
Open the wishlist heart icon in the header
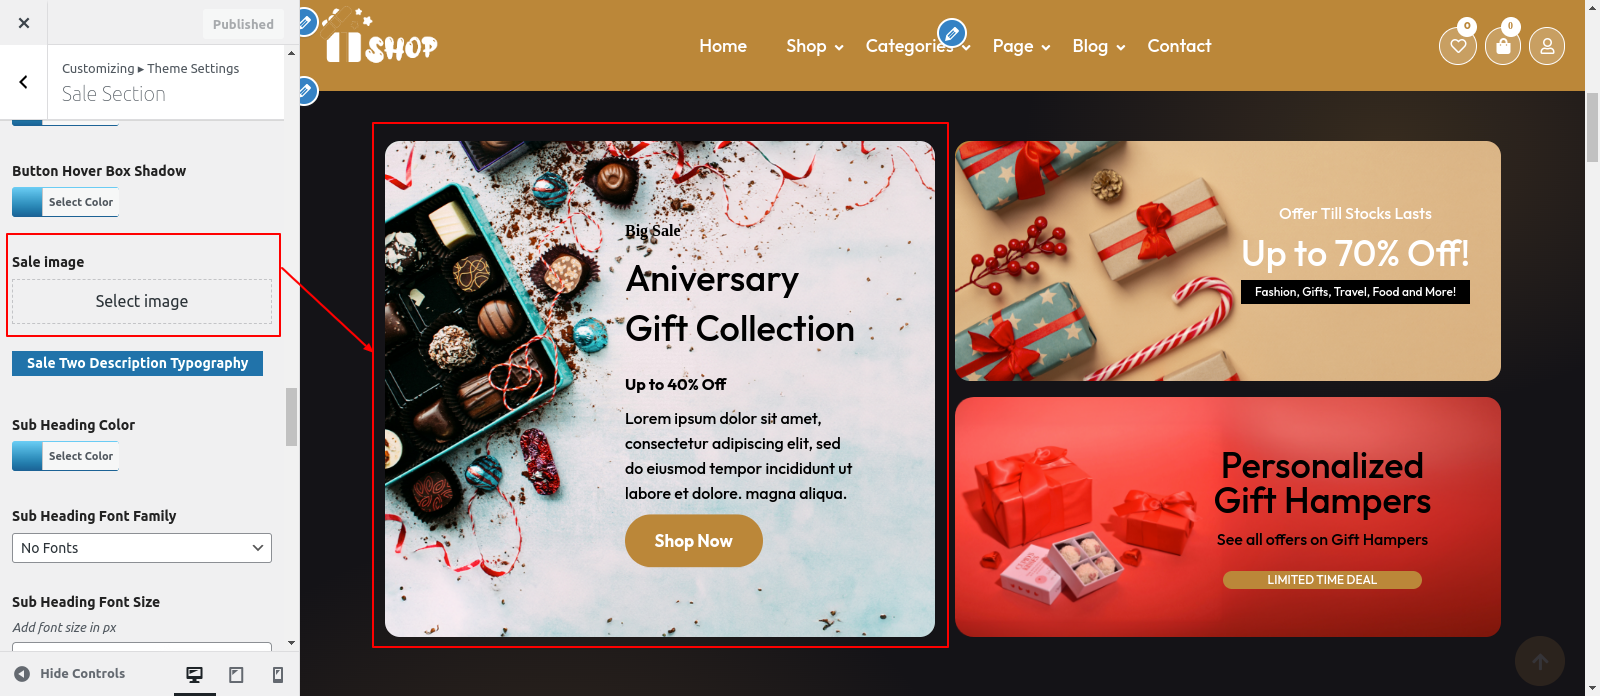[x=1458, y=45]
